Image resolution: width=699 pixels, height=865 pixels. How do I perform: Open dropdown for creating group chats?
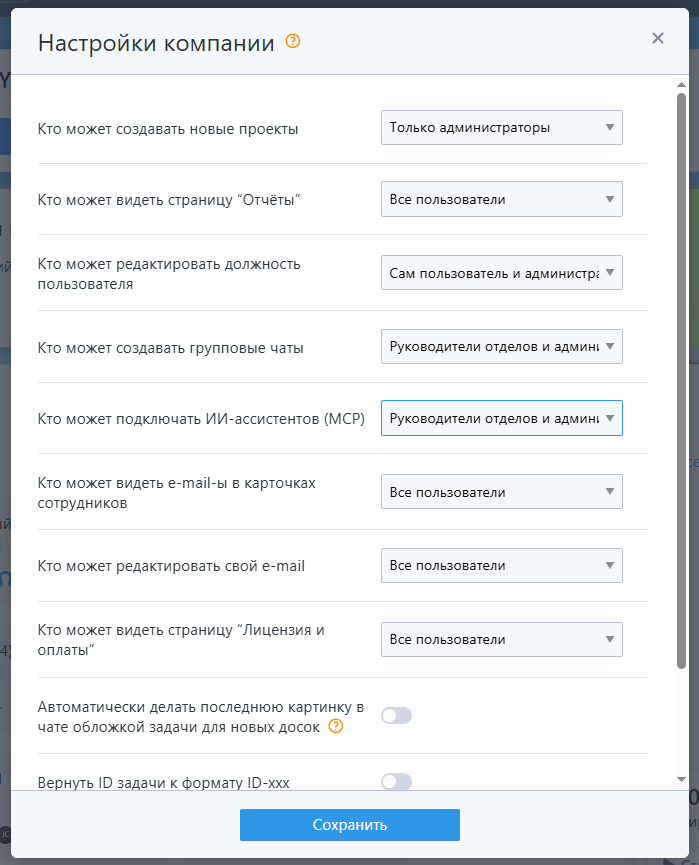[501, 346]
